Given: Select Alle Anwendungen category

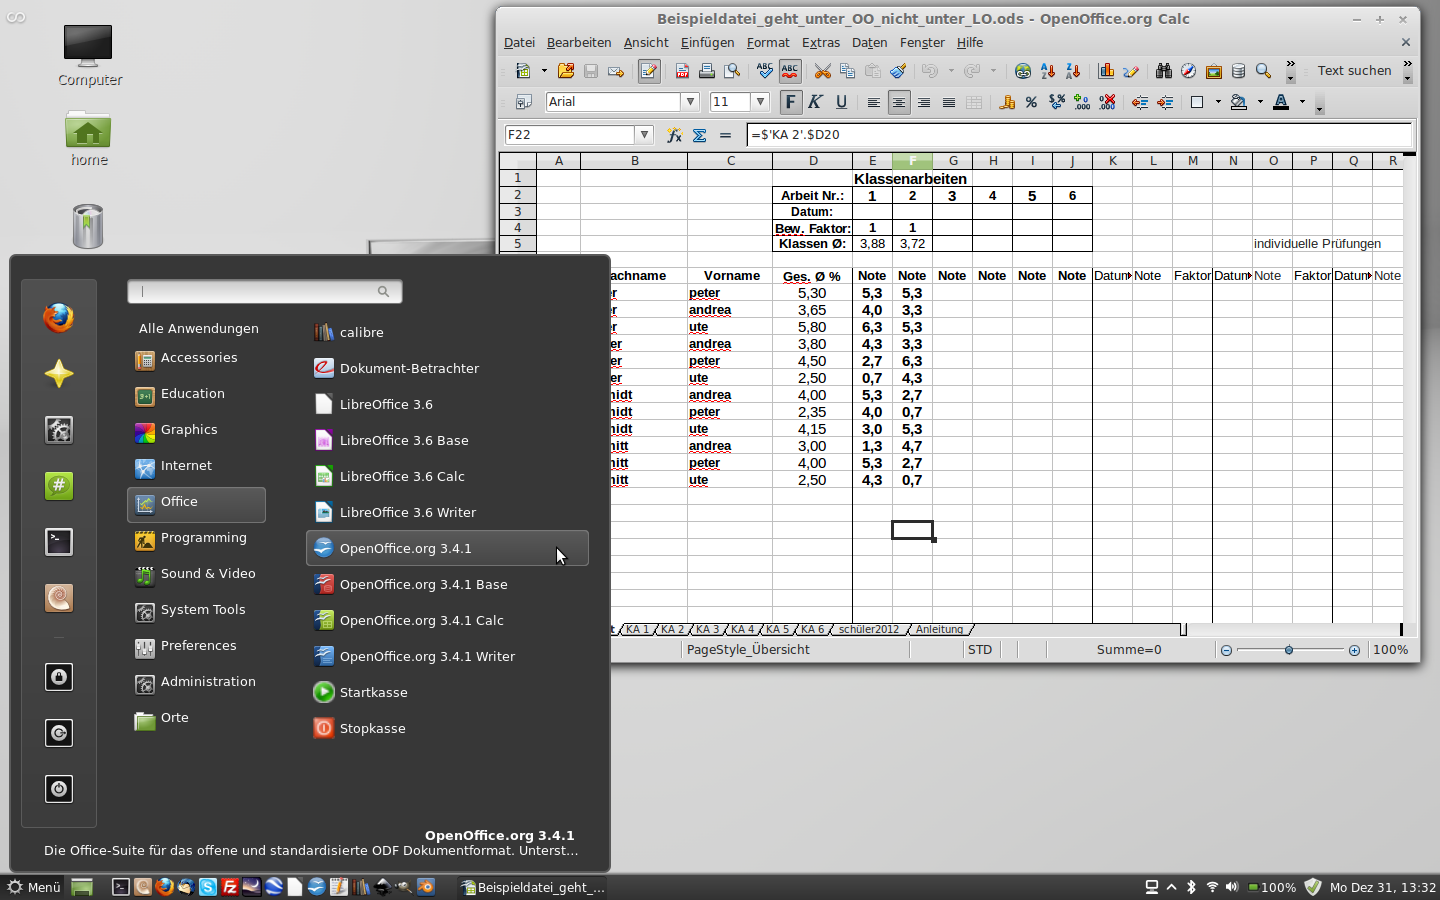Looking at the screenshot, I should click(199, 329).
